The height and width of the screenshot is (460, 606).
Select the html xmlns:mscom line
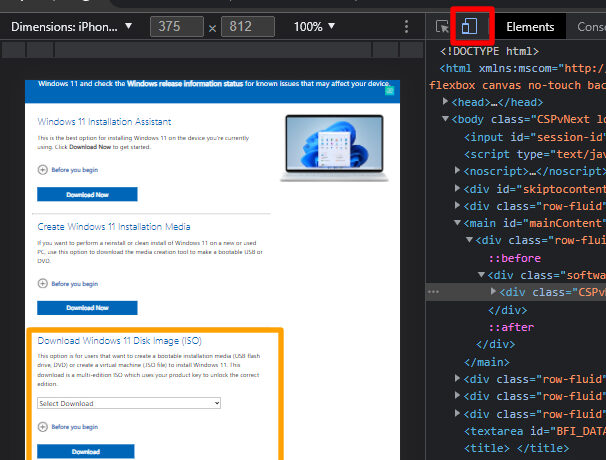[x=523, y=68]
